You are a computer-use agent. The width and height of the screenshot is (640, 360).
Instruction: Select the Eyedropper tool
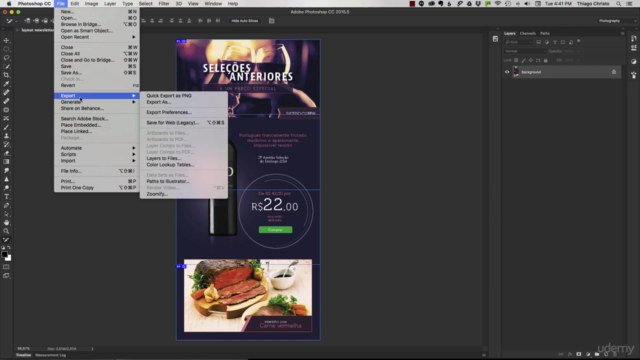coord(6,84)
